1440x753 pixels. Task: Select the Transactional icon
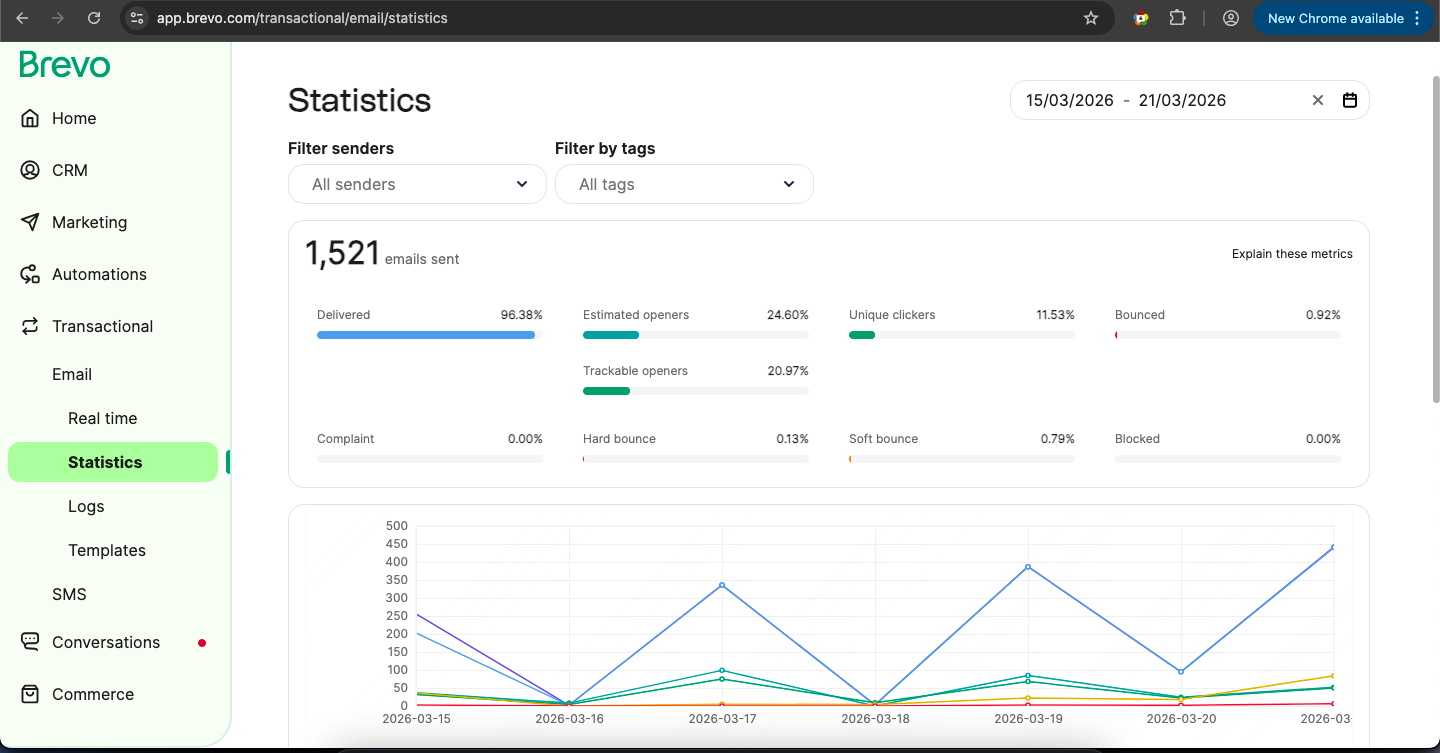coord(30,326)
